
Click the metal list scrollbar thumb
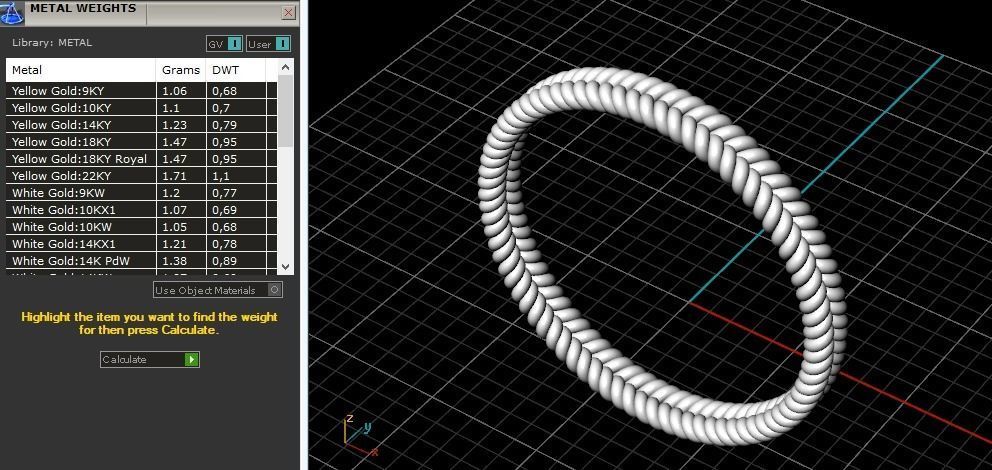pyautogui.click(x=285, y=110)
